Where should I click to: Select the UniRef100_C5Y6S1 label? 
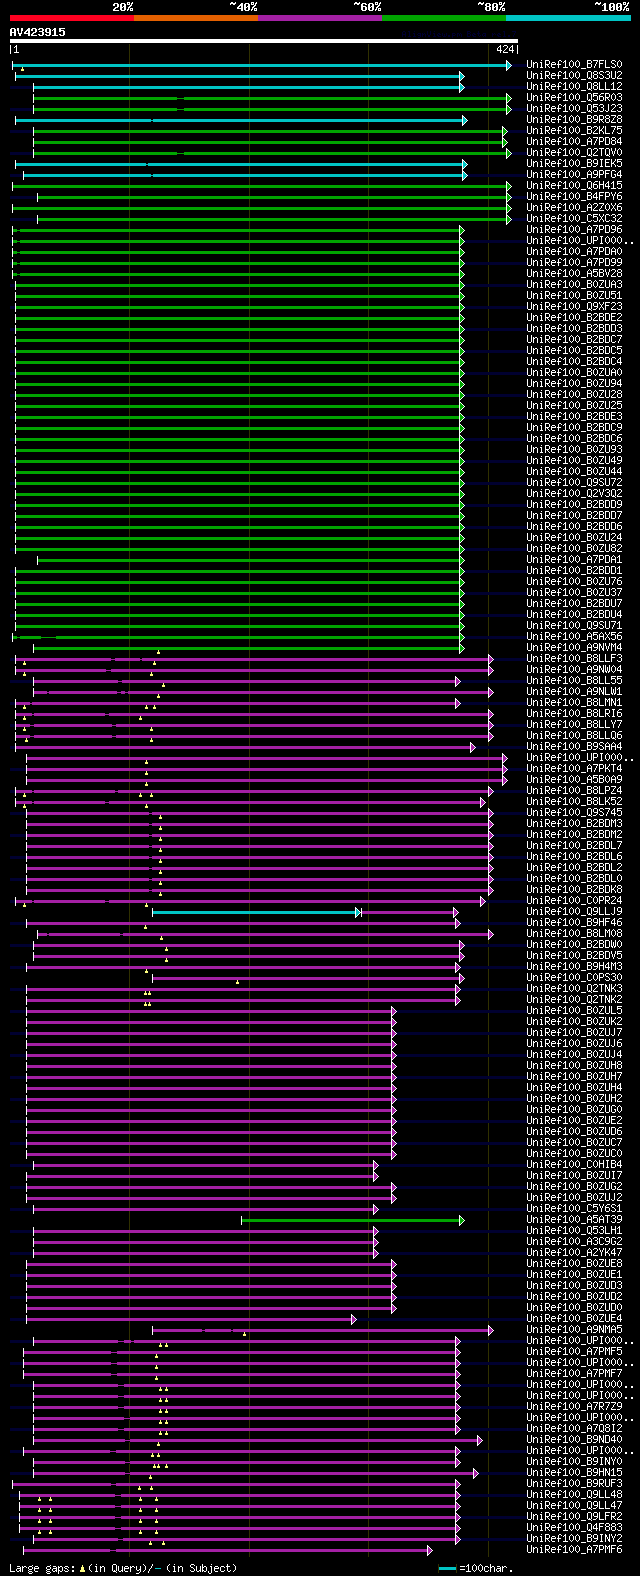click(x=574, y=1209)
